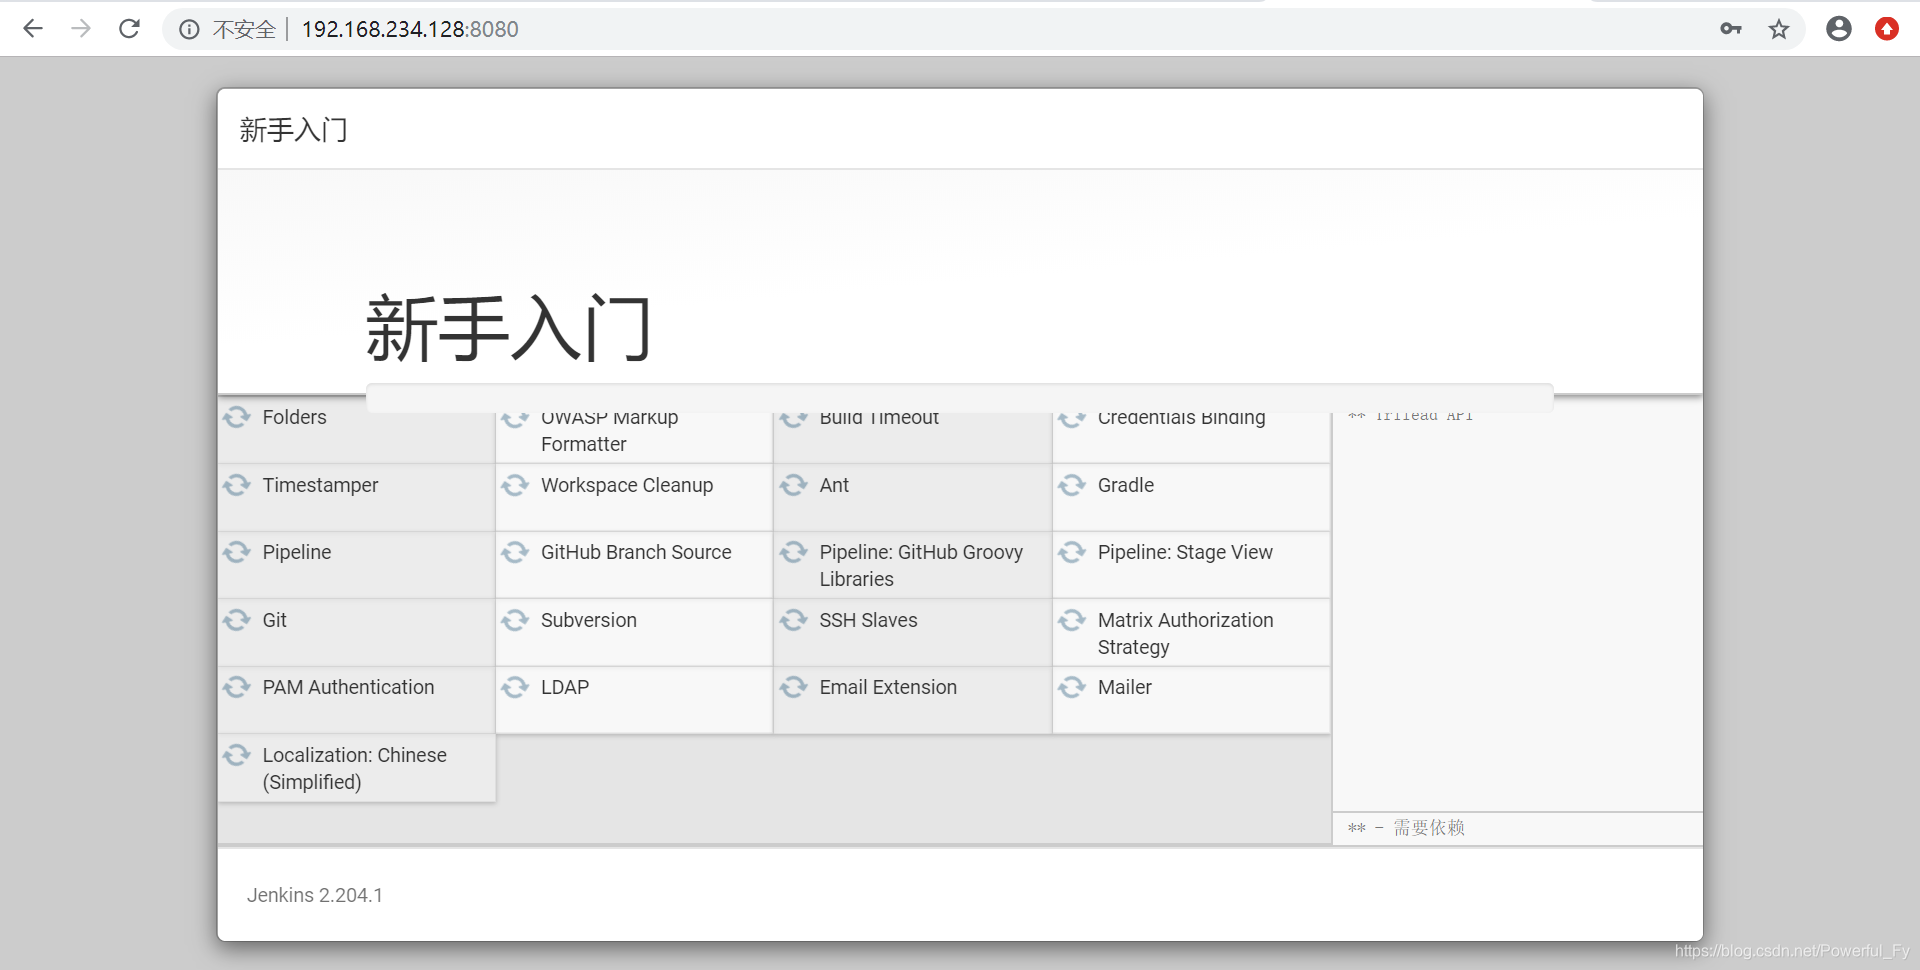The height and width of the screenshot is (970, 1920).
Task: Select the Pipeline: Stage View text
Action: (x=1185, y=552)
